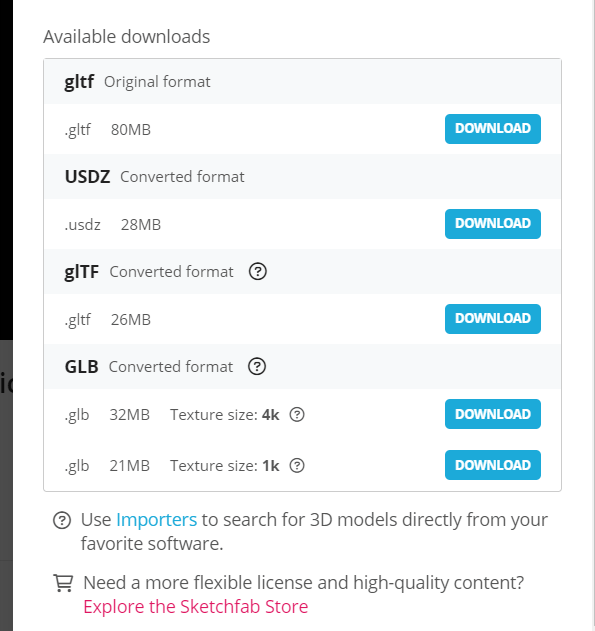595x631 pixels.
Task: Click the question mark icon before Use Importers
Action: coord(62,520)
